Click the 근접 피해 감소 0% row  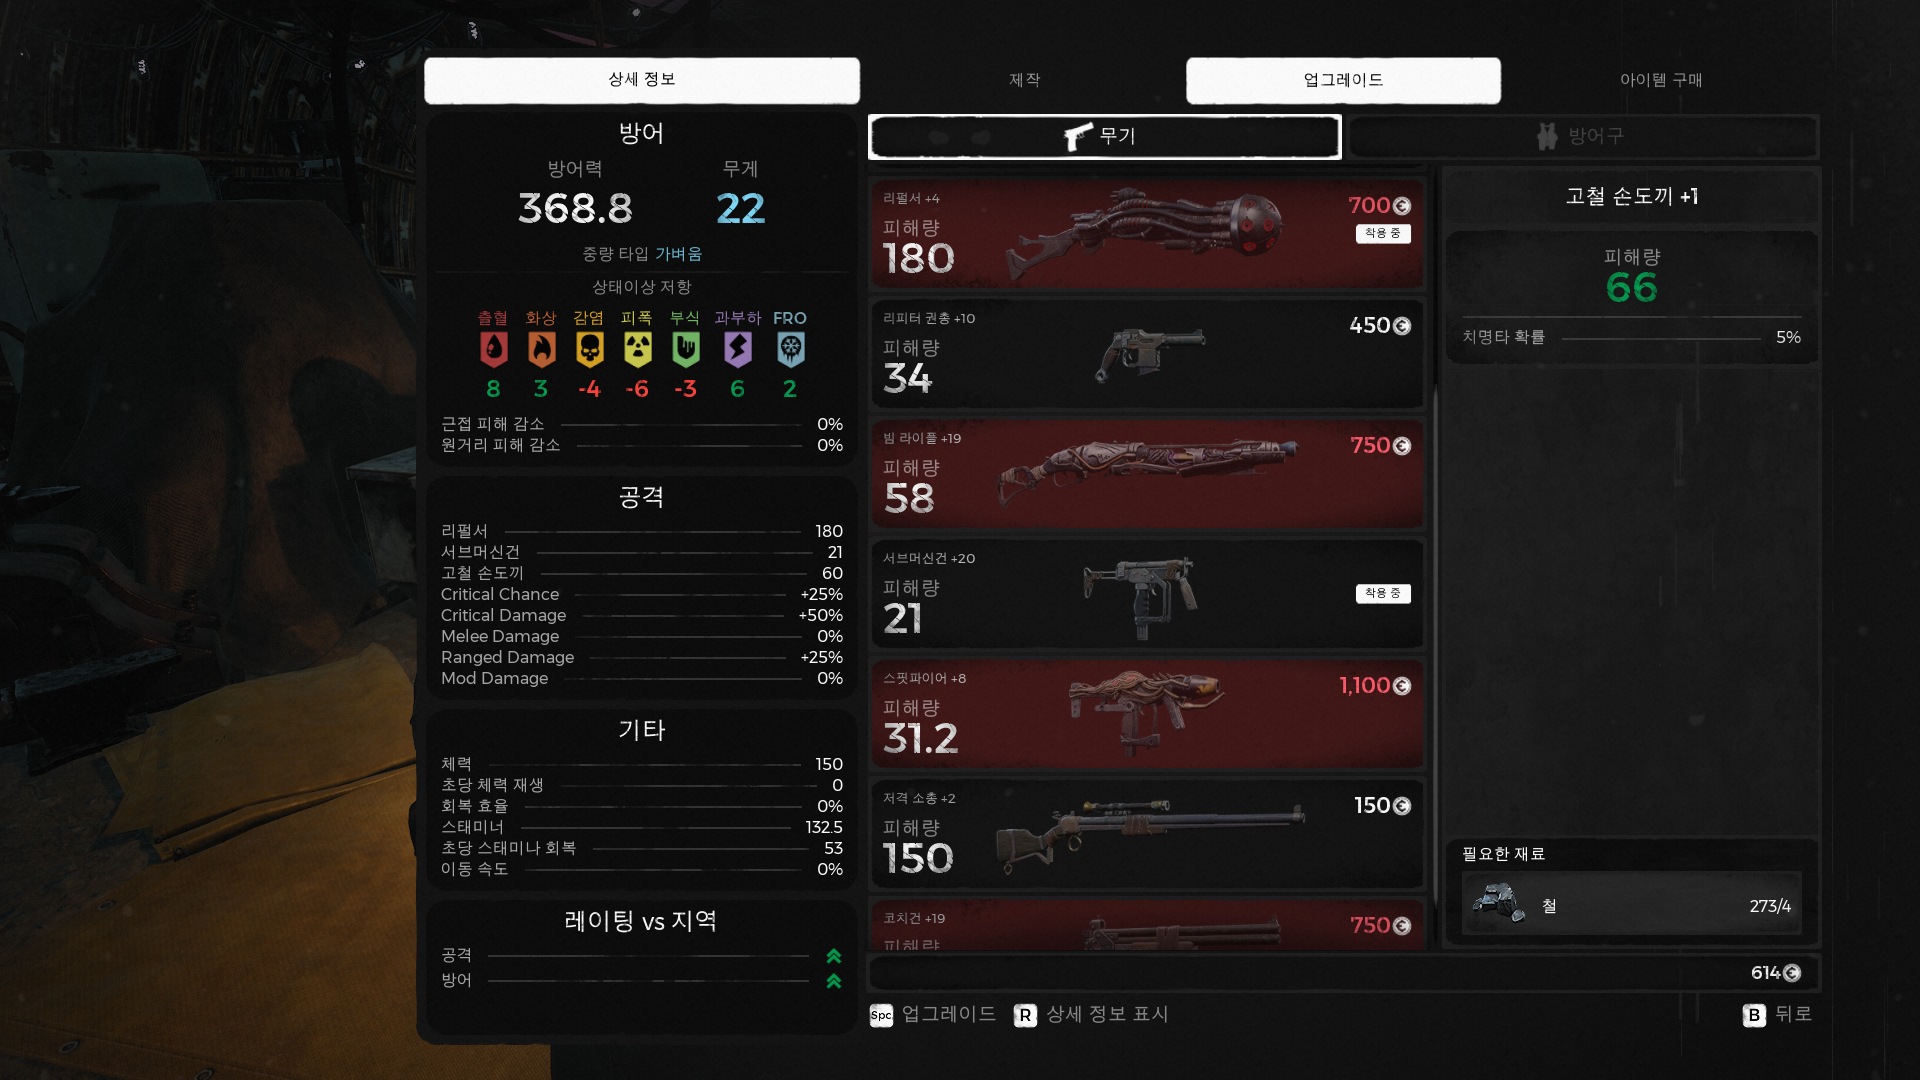[641, 425]
